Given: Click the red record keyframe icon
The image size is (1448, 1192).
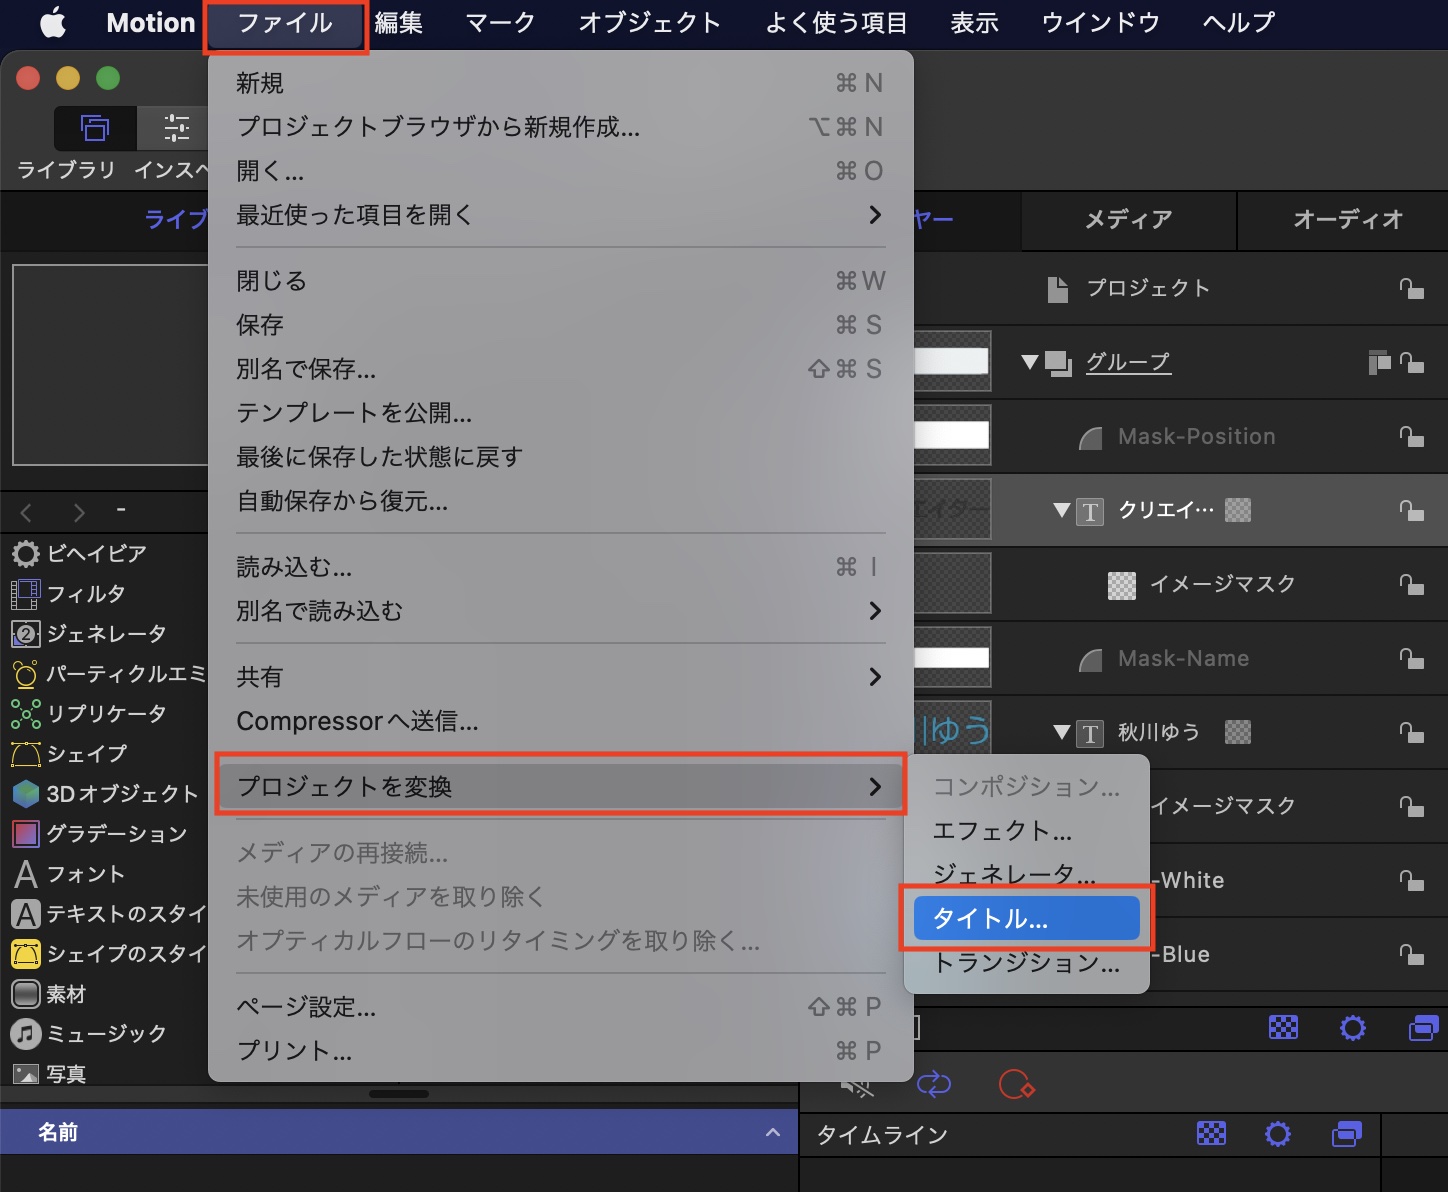Looking at the screenshot, I should tap(1016, 1084).
